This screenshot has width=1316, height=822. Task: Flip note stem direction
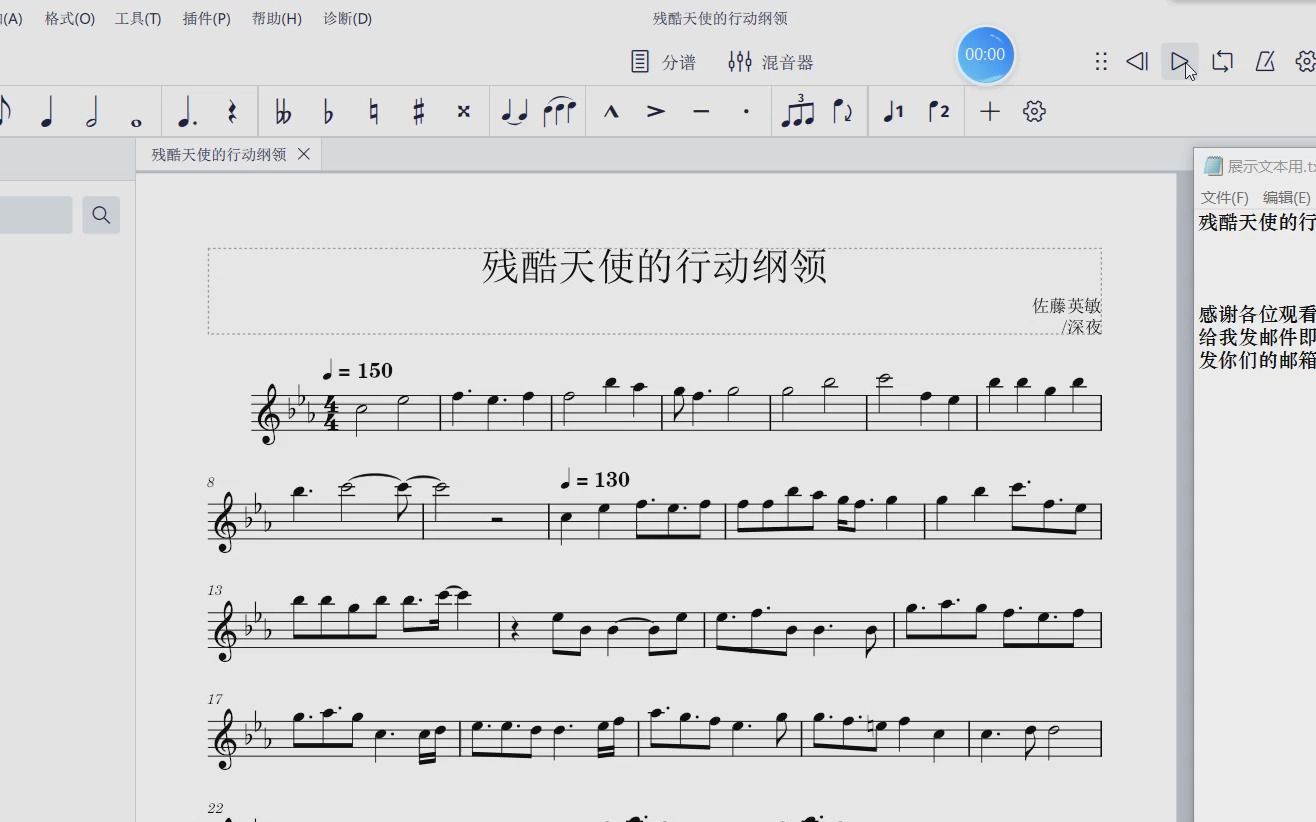pyautogui.click(x=843, y=112)
